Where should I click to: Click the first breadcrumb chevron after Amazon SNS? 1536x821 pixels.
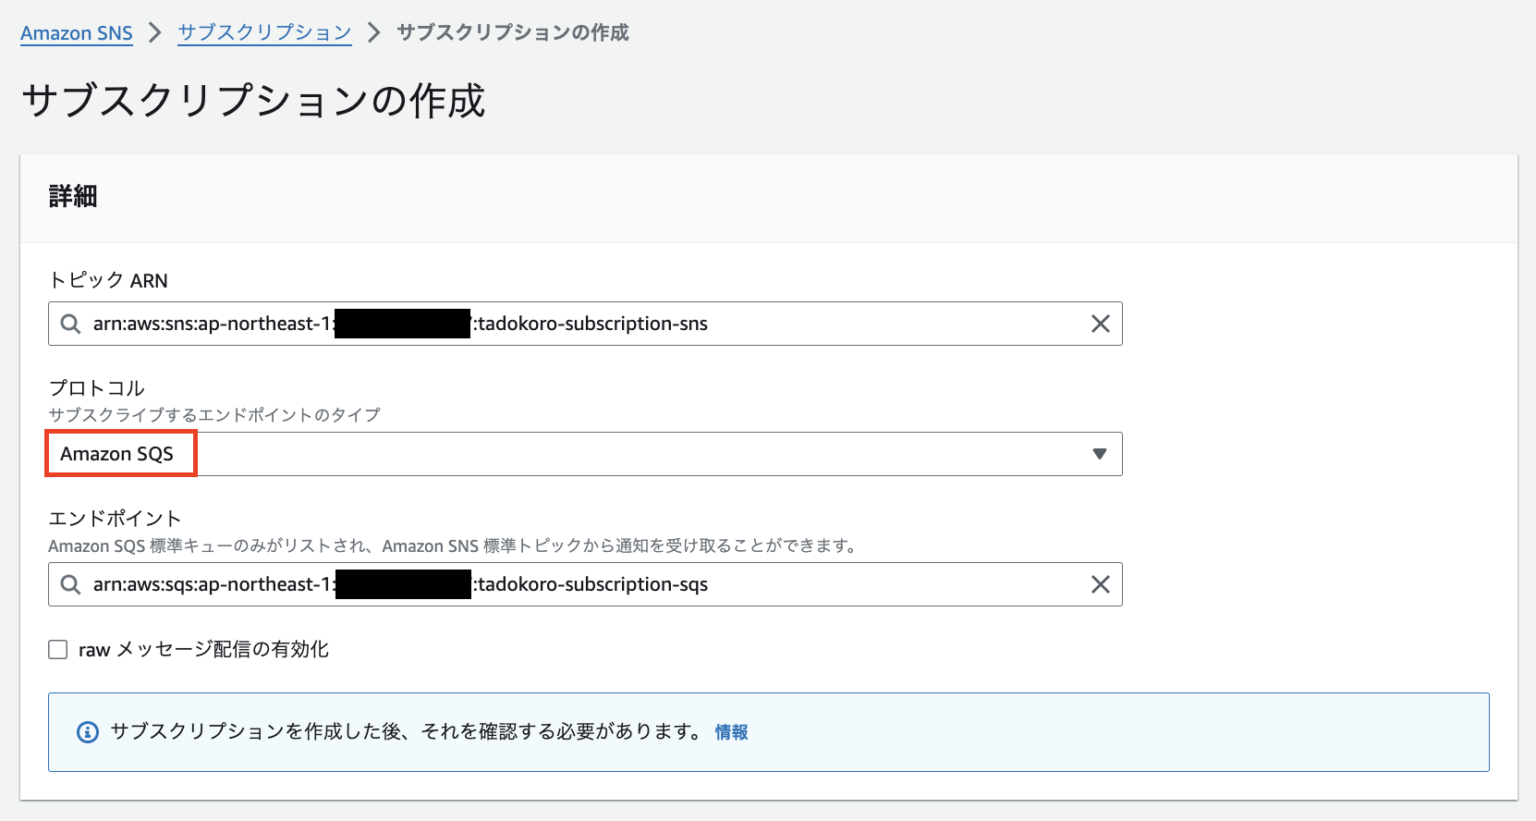point(155,33)
